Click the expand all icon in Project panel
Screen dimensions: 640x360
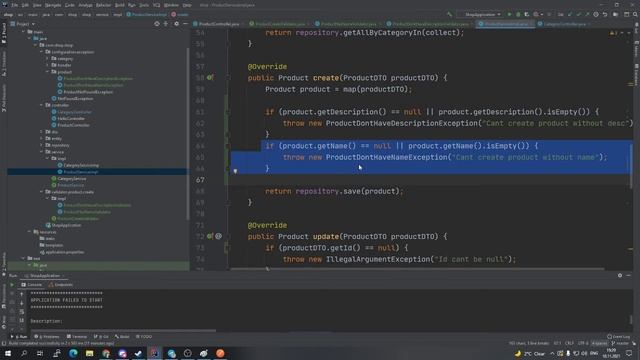(x=166, y=24)
